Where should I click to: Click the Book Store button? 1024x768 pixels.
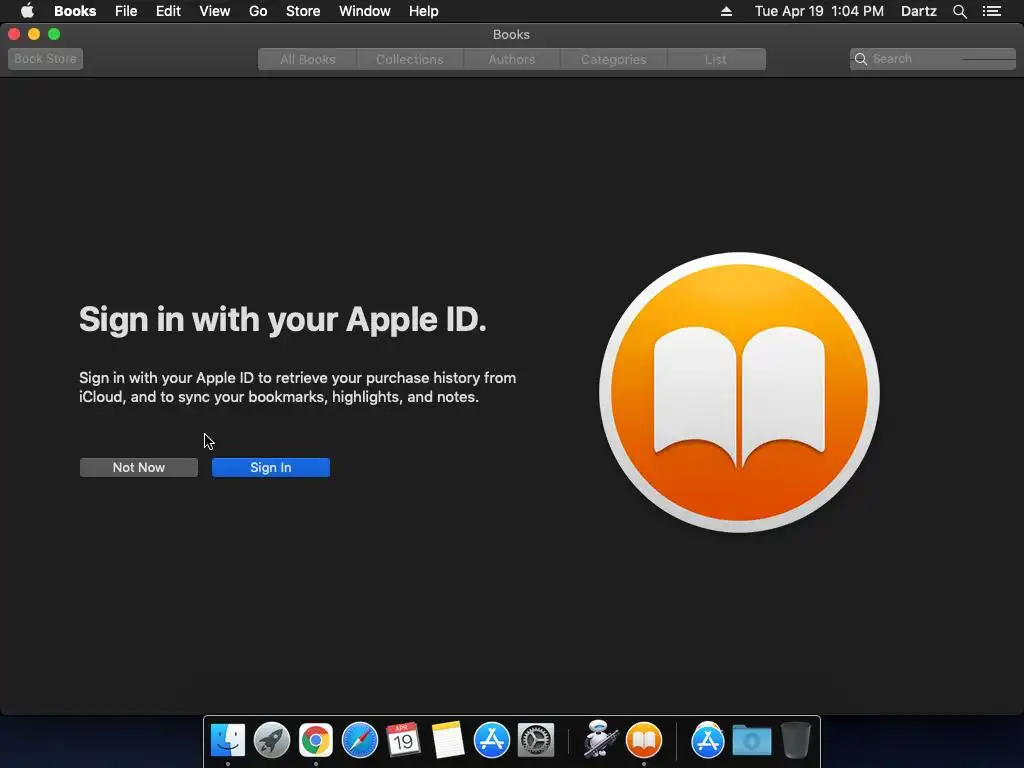[x=45, y=59]
